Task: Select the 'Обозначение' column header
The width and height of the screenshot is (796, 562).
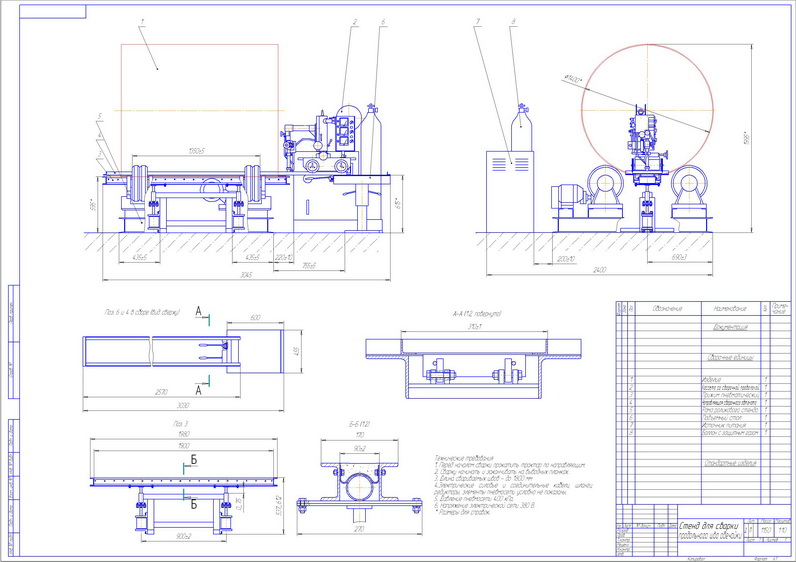Action: click(667, 308)
